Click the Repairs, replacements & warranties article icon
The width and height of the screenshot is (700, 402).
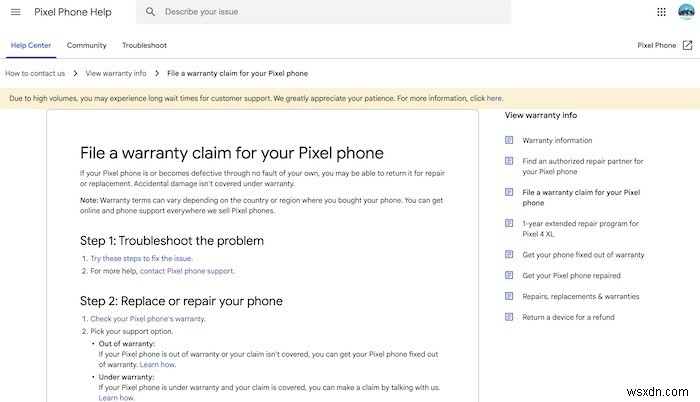coord(510,296)
